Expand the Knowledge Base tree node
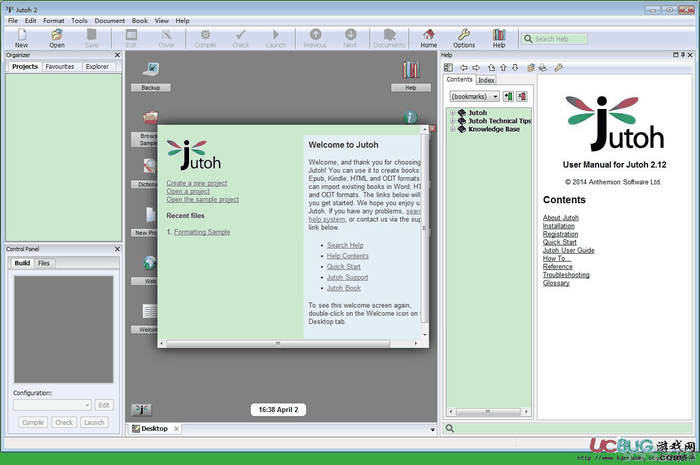Viewport: 700px width, 465px height. pyautogui.click(x=452, y=129)
